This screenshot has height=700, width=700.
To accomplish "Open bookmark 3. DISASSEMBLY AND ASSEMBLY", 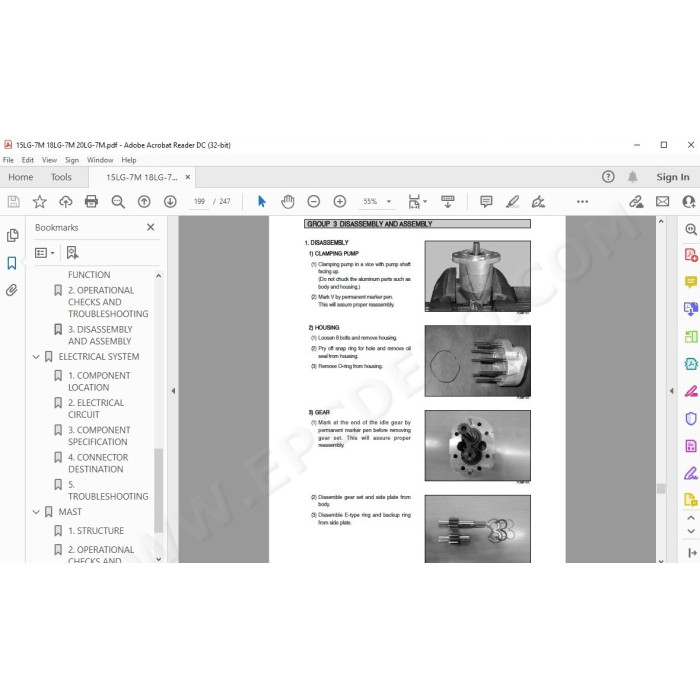I will [x=100, y=335].
